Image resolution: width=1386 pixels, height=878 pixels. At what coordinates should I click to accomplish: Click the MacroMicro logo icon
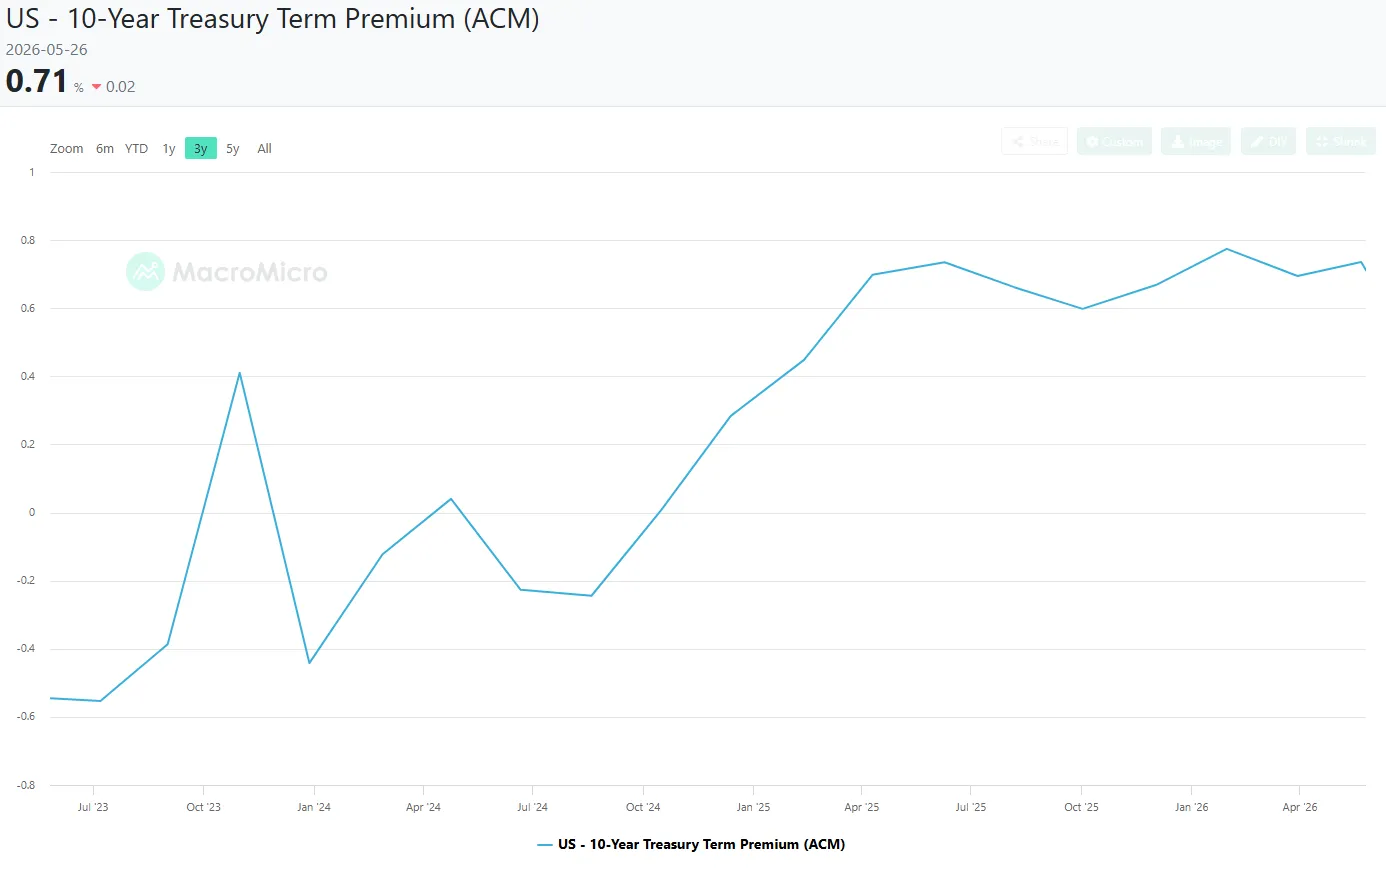145,272
